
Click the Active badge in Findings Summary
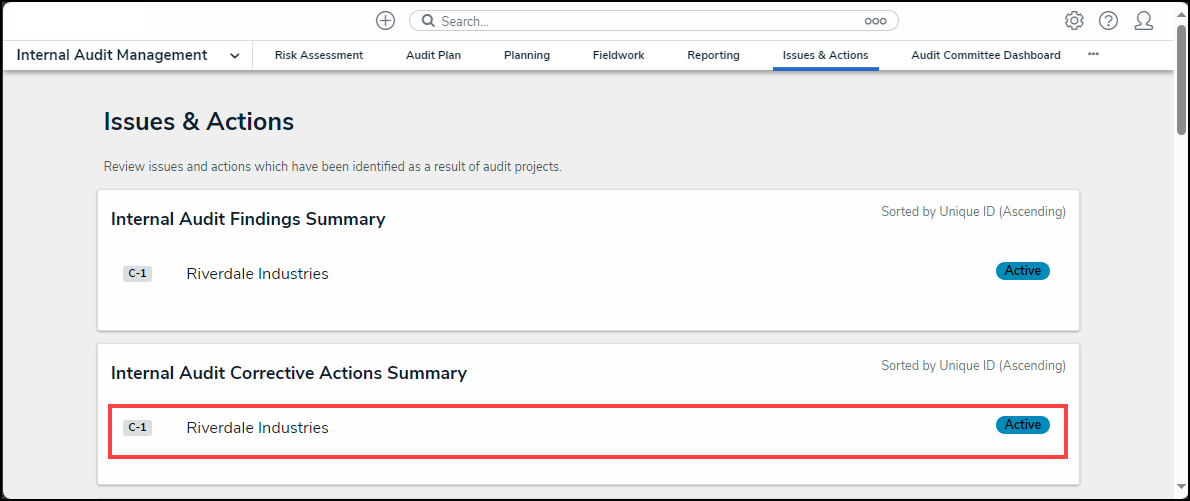click(1022, 271)
